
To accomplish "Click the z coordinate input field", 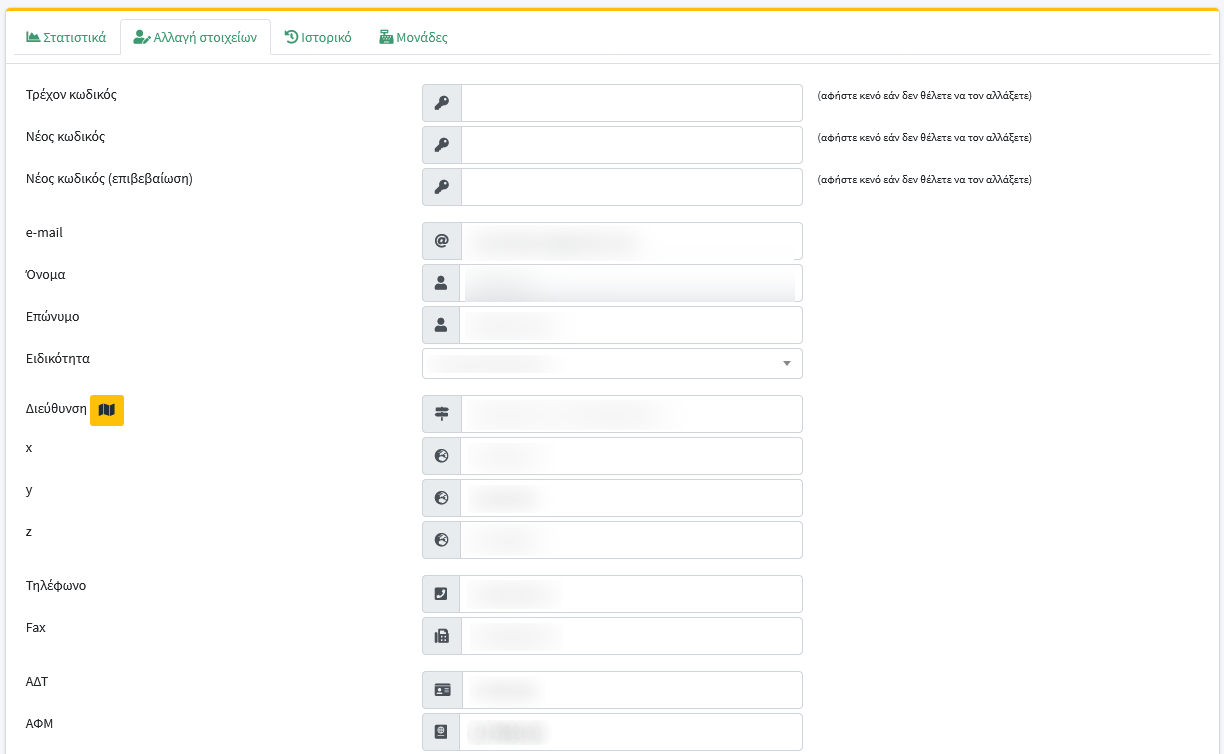I will tap(631, 540).
